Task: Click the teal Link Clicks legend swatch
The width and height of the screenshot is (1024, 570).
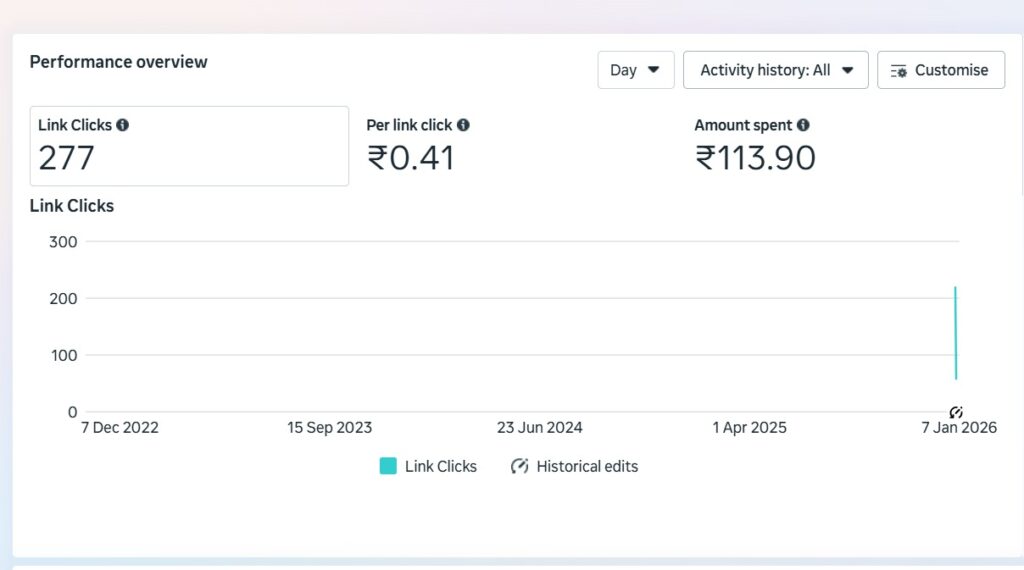Action: pos(388,466)
